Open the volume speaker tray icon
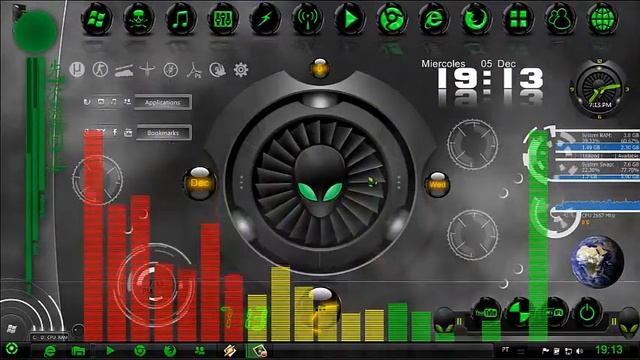 click(580, 351)
